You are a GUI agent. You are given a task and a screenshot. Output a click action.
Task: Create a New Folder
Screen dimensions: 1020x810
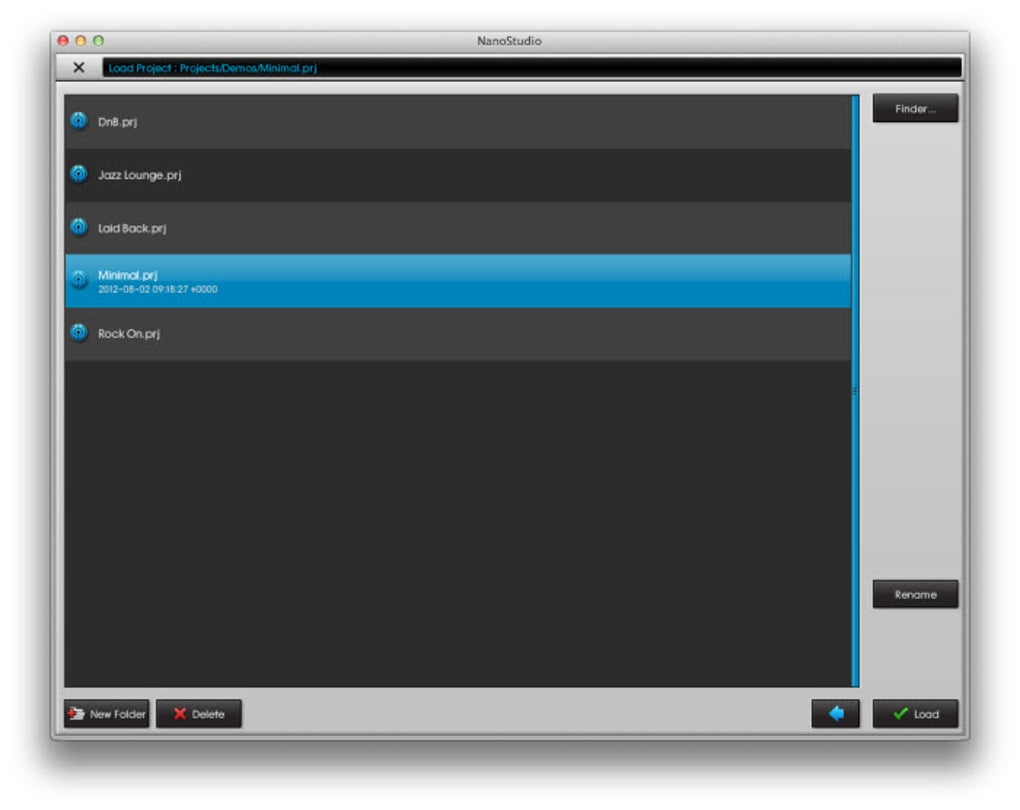coord(107,714)
